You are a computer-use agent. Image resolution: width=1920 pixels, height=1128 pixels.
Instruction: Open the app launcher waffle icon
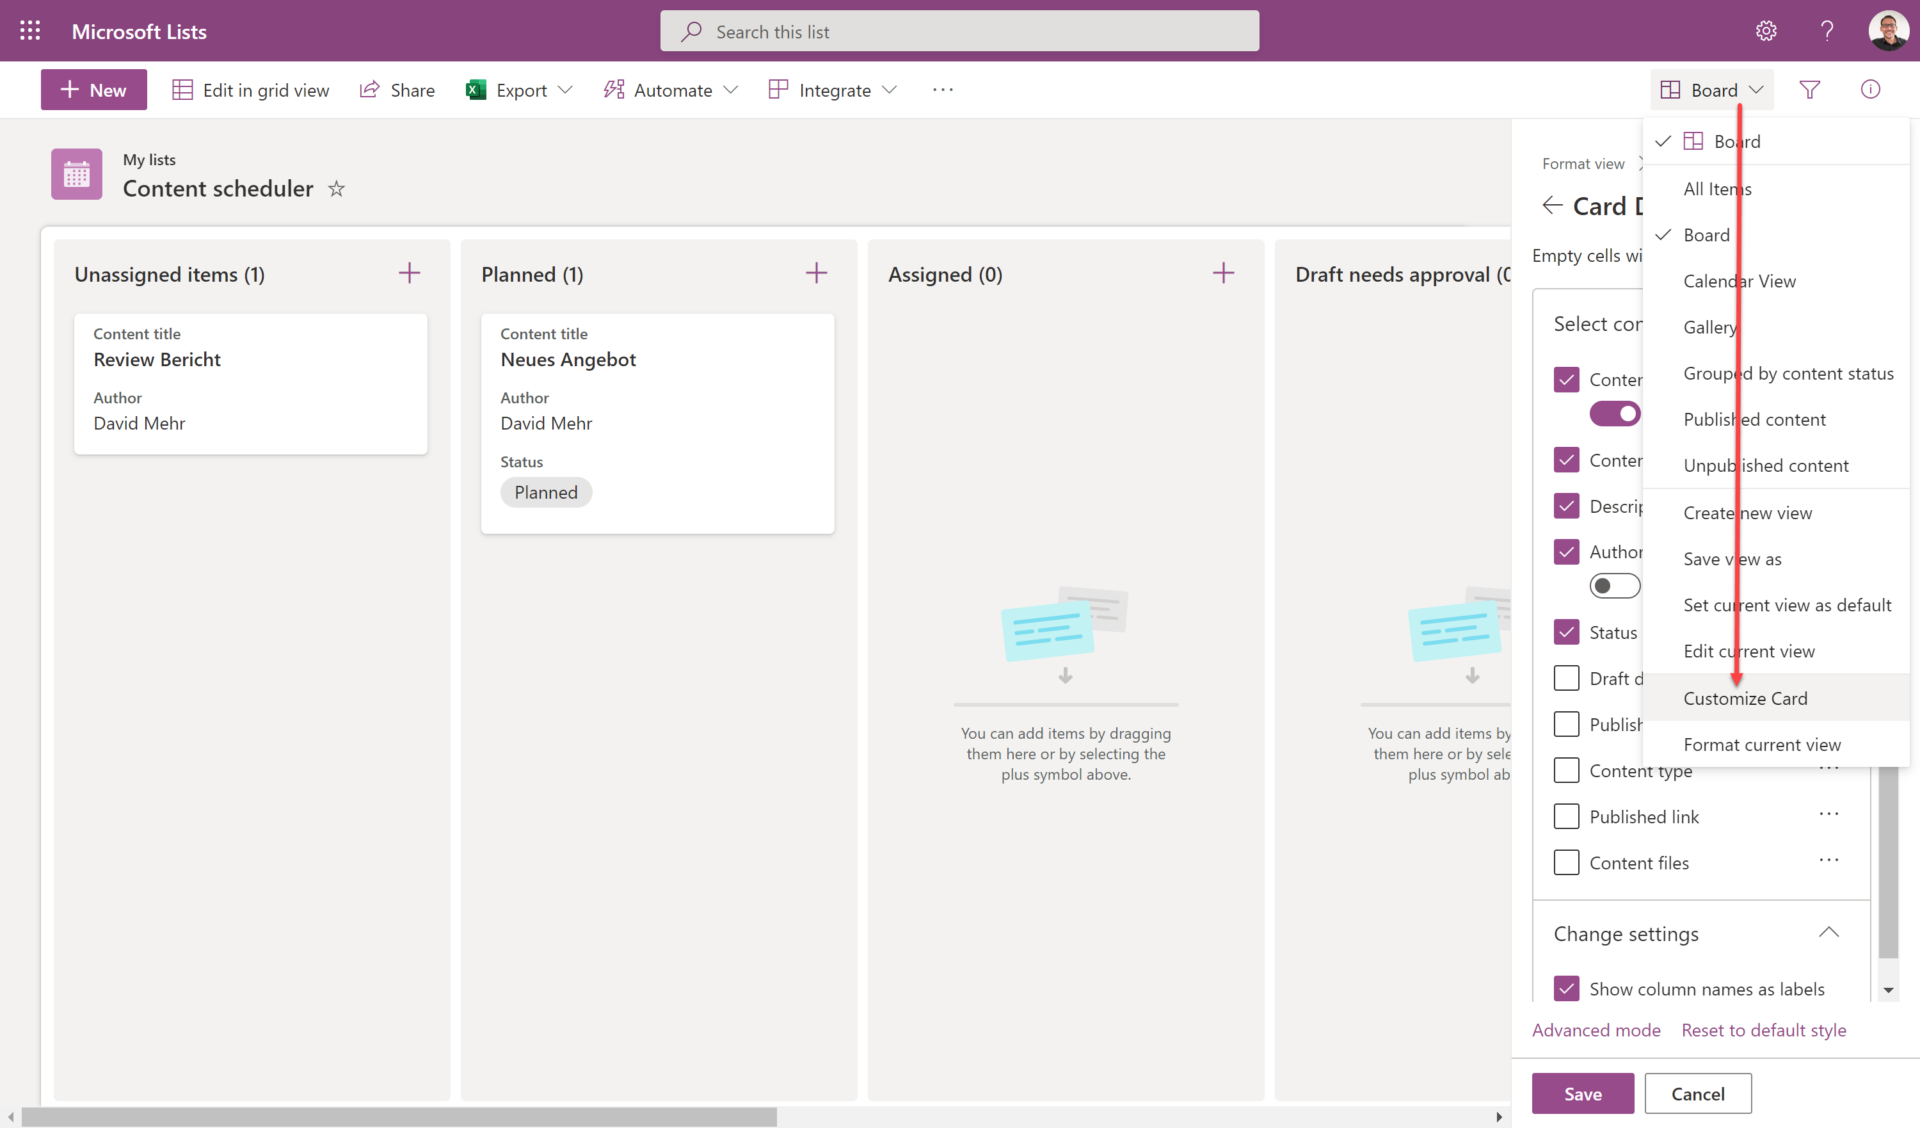(x=30, y=31)
